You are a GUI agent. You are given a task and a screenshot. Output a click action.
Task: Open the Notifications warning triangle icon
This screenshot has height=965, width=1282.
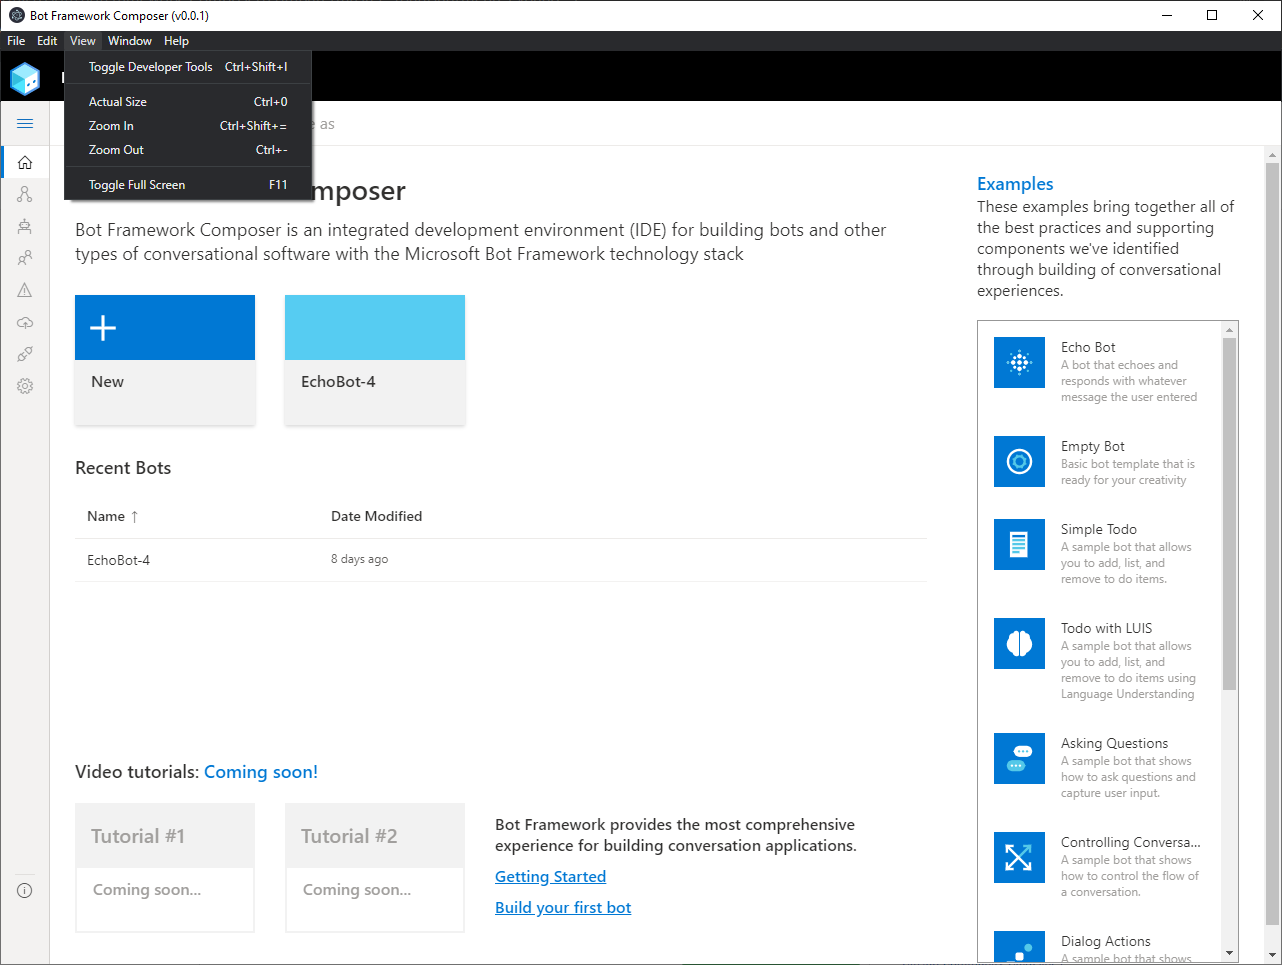pyautogui.click(x=25, y=290)
